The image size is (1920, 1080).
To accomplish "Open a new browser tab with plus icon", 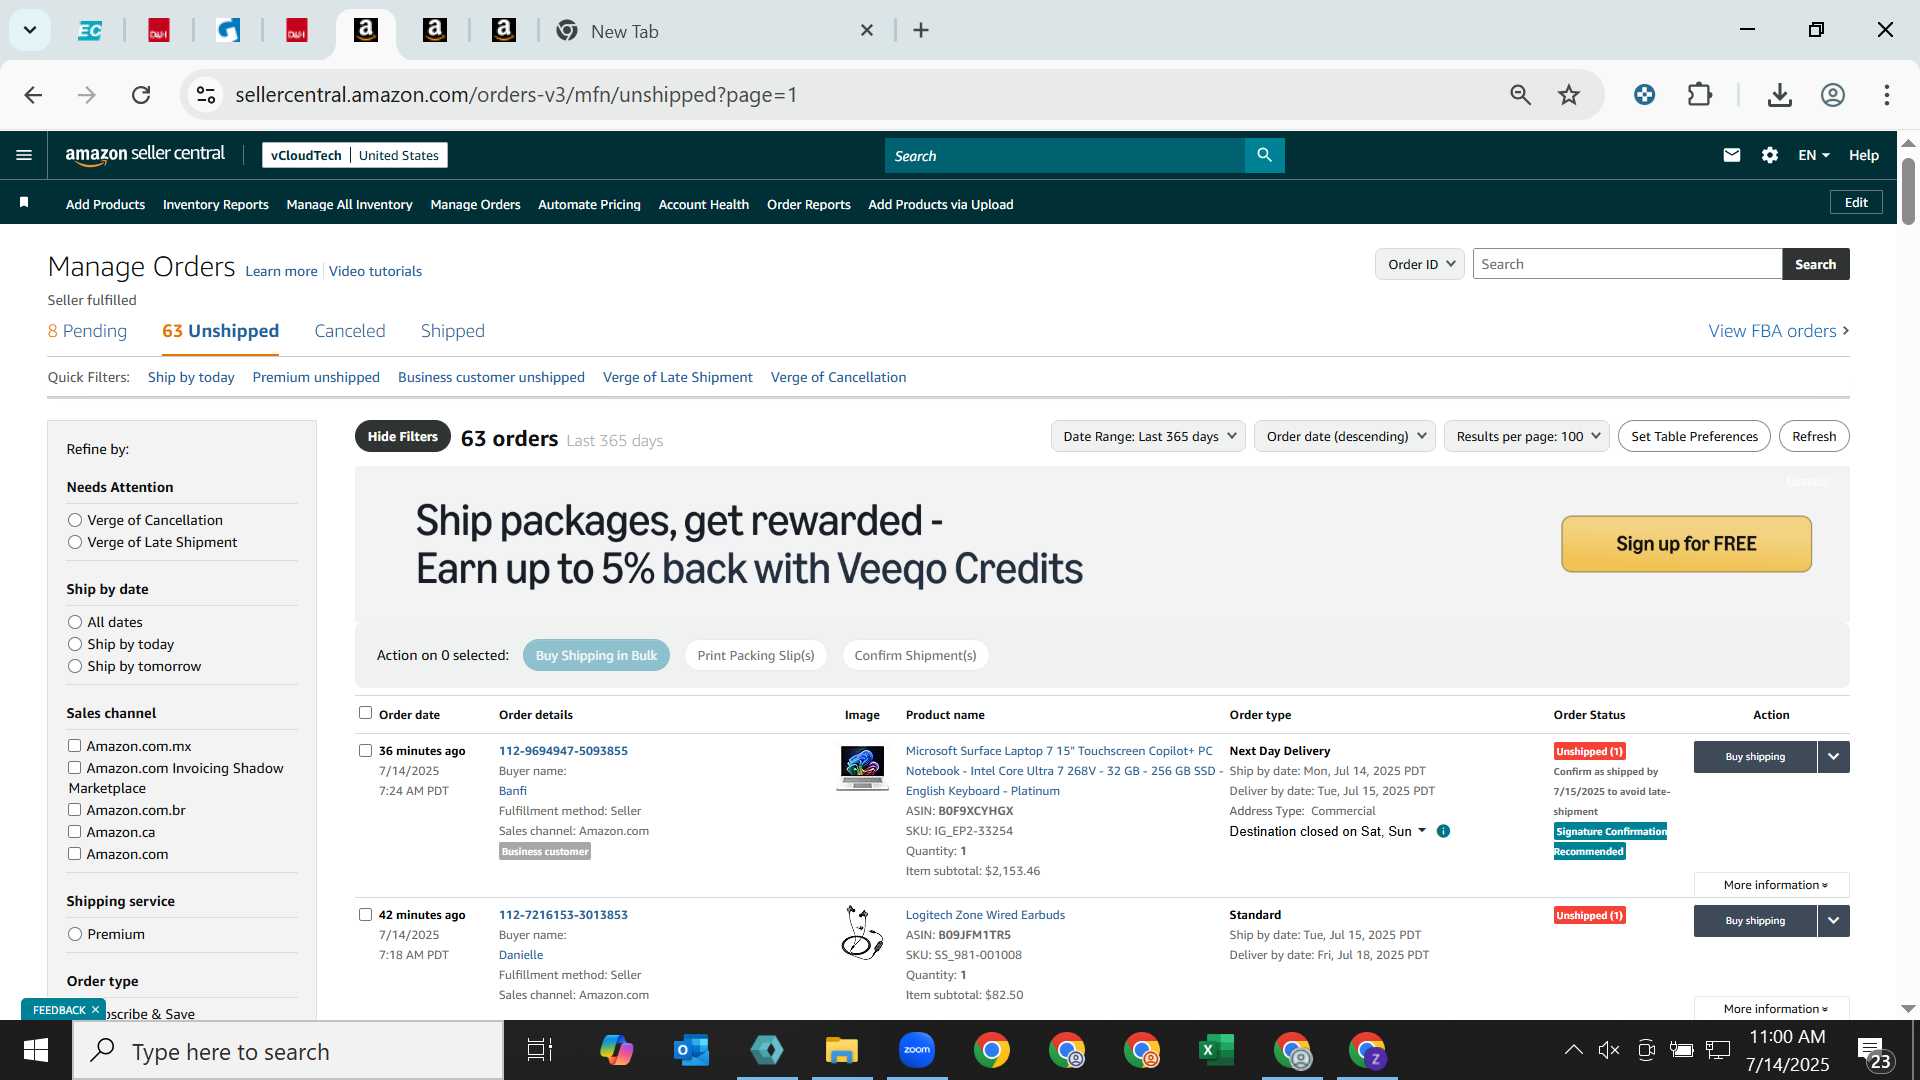I will (921, 31).
